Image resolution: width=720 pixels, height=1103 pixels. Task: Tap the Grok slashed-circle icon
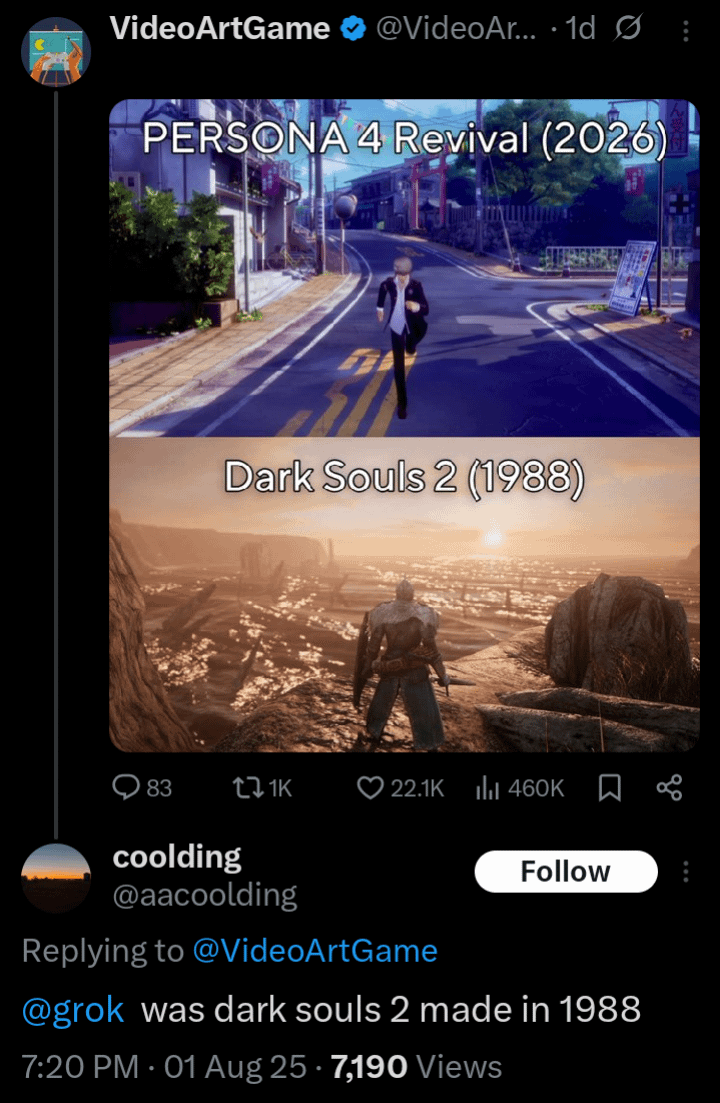[x=627, y=29]
